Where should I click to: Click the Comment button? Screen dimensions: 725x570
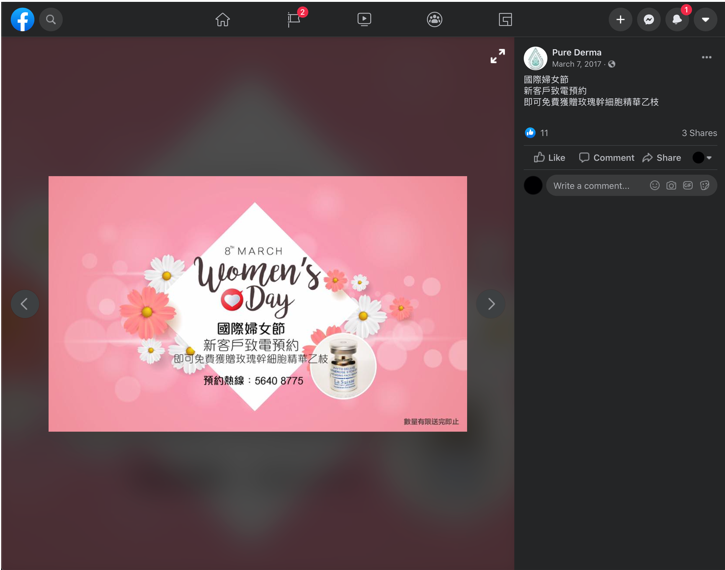coord(606,158)
